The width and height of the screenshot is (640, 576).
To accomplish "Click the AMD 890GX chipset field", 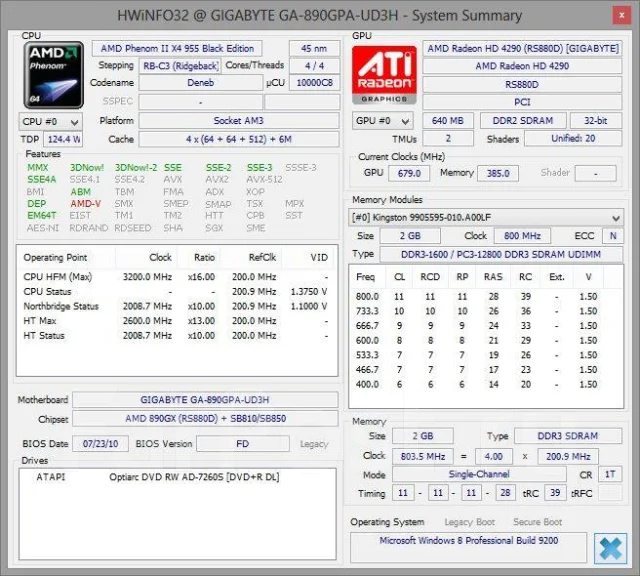I will [x=205, y=419].
